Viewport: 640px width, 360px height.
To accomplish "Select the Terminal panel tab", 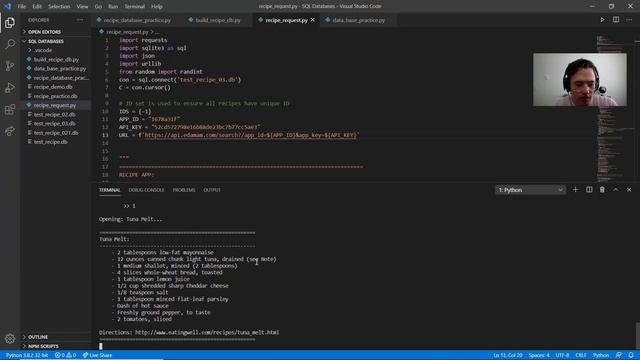I will pos(109,190).
